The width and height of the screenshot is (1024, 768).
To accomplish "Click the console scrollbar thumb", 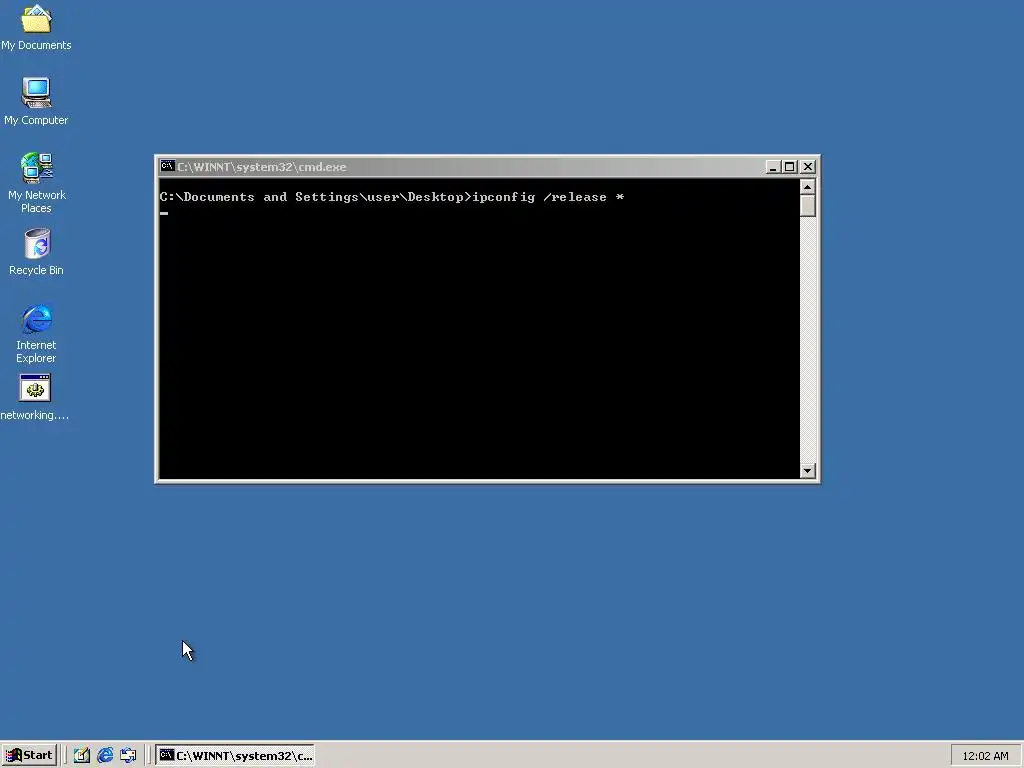I will coord(808,206).
